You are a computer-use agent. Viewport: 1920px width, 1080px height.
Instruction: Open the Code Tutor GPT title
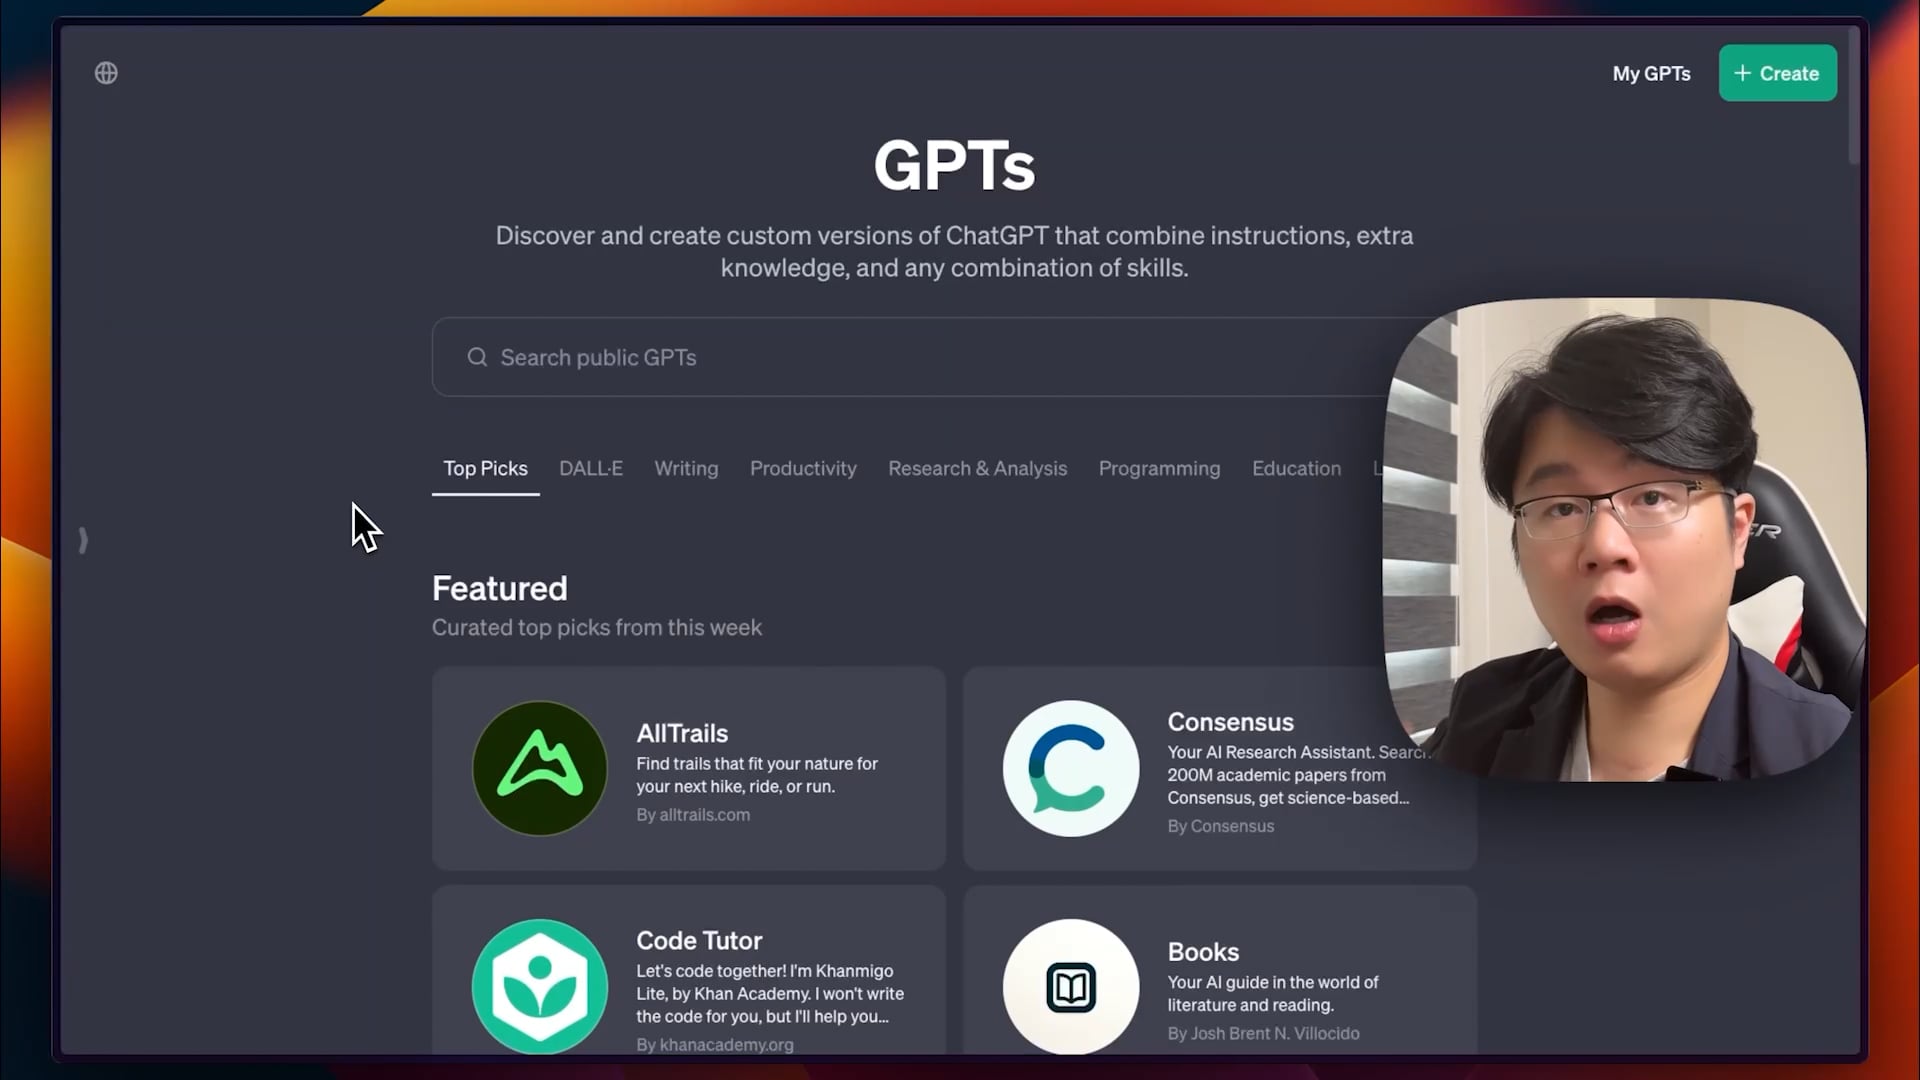699,940
